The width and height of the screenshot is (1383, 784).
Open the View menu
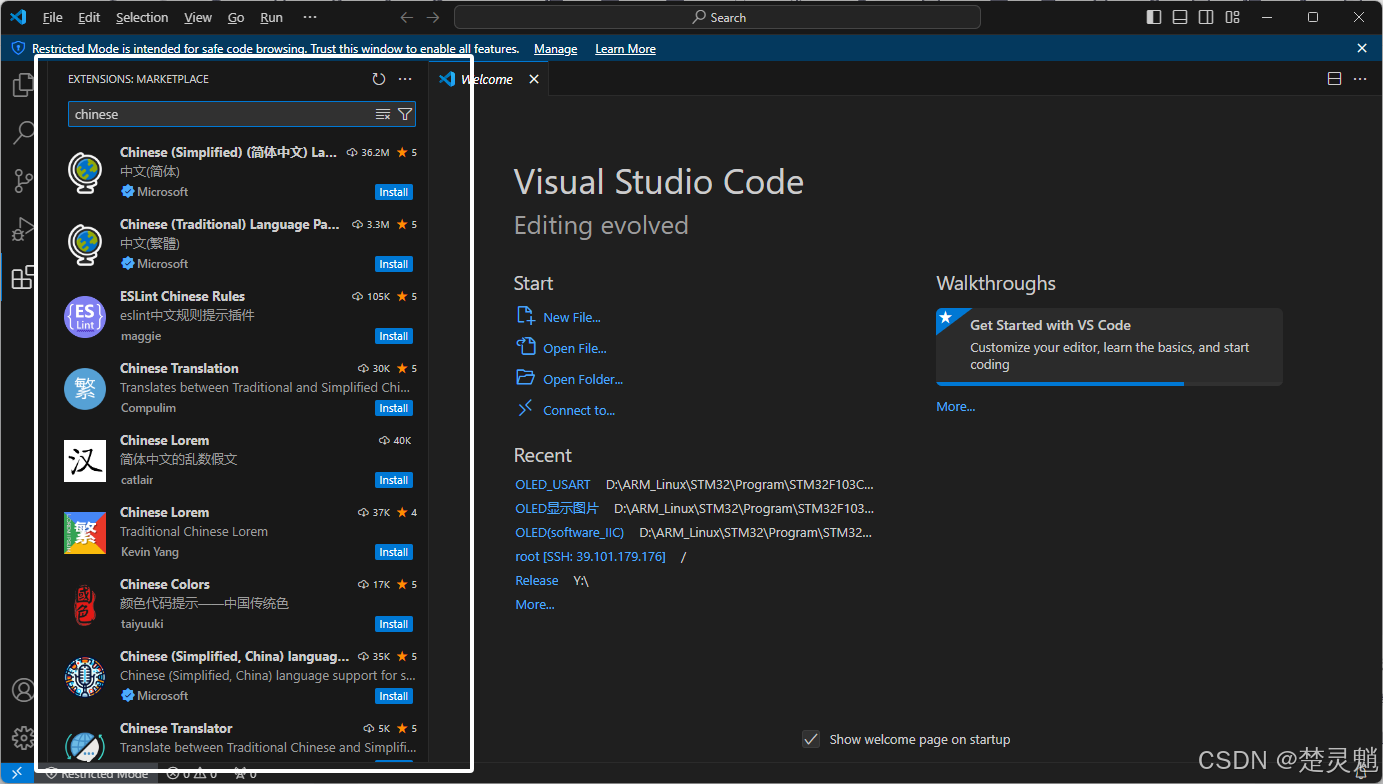click(198, 17)
